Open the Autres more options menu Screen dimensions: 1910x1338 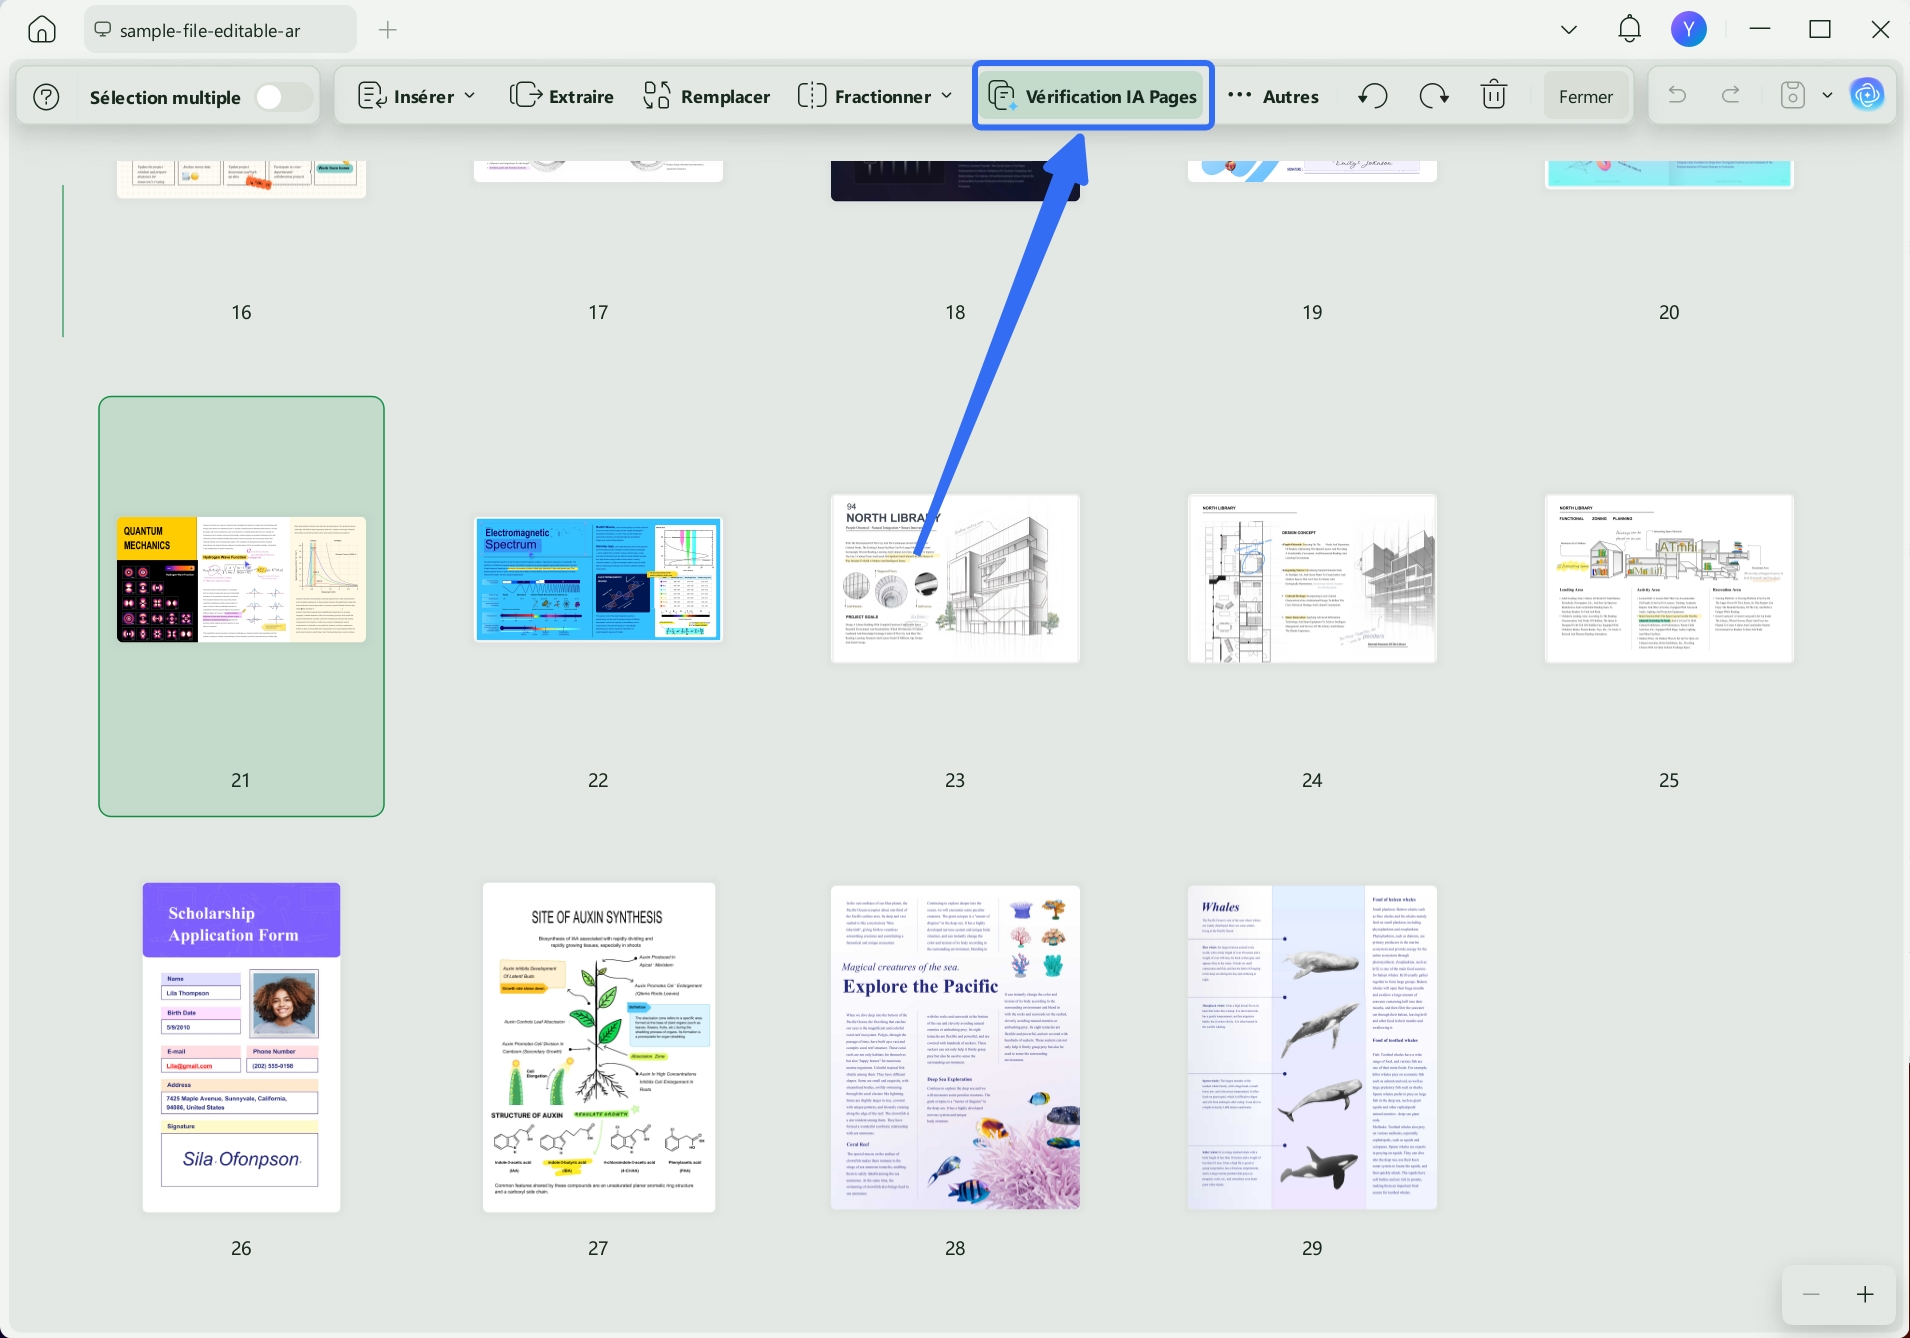1274,97
